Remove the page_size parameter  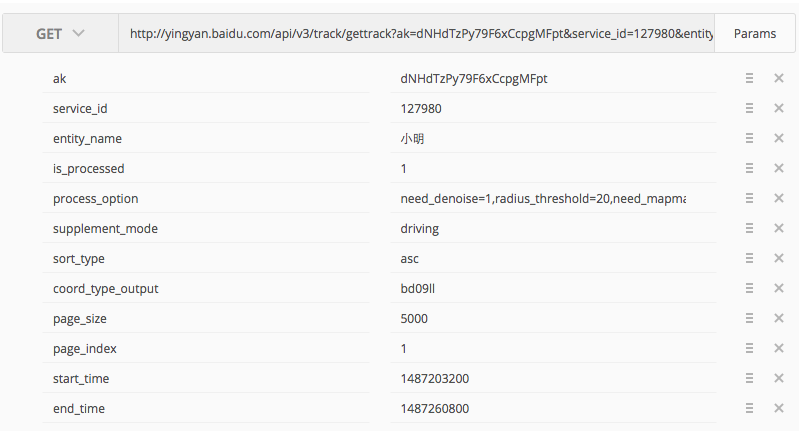point(779,319)
